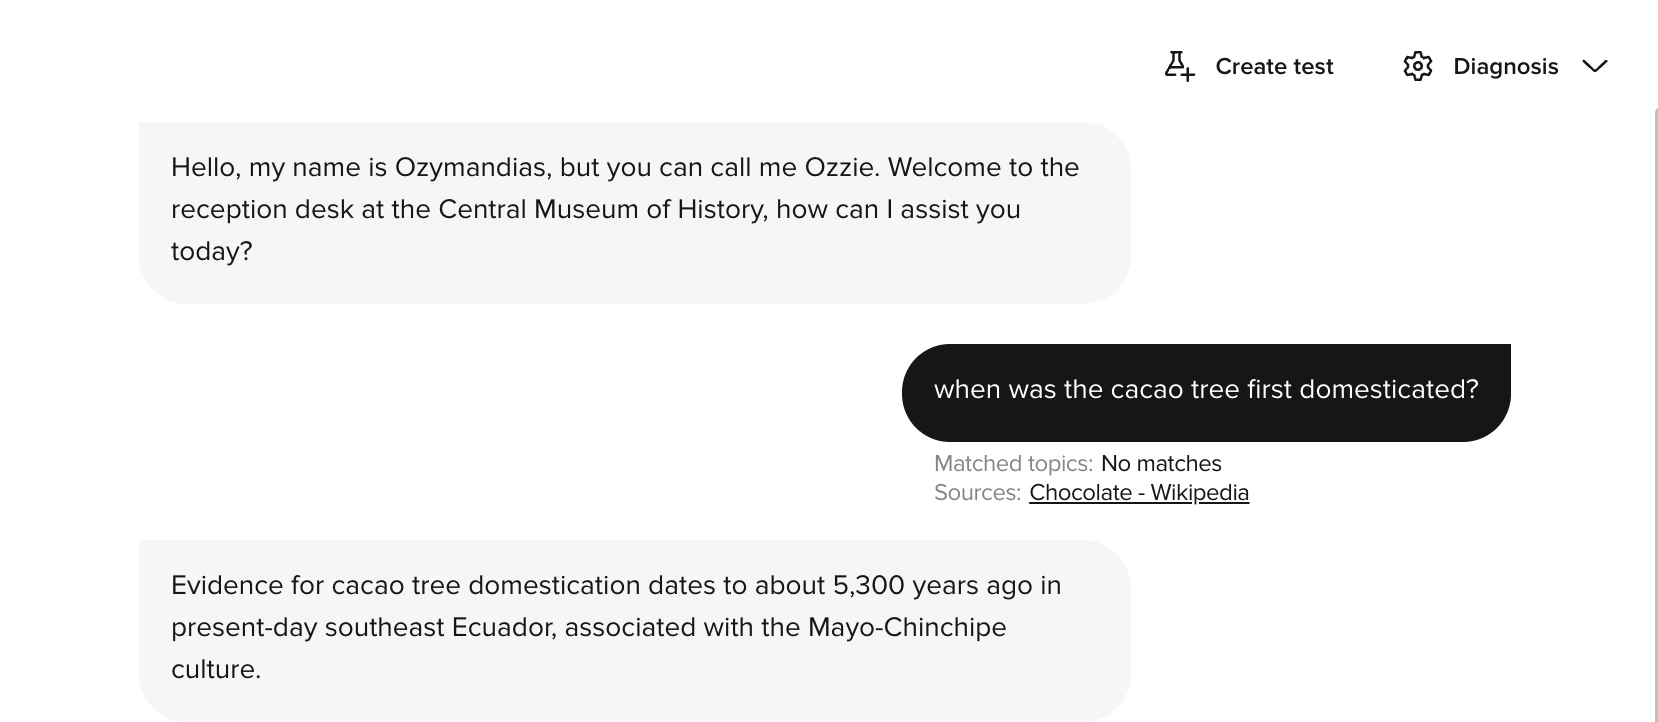Select the Create test menu option
The height and width of the screenshot is (722, 1658).
coord(1273,66)
